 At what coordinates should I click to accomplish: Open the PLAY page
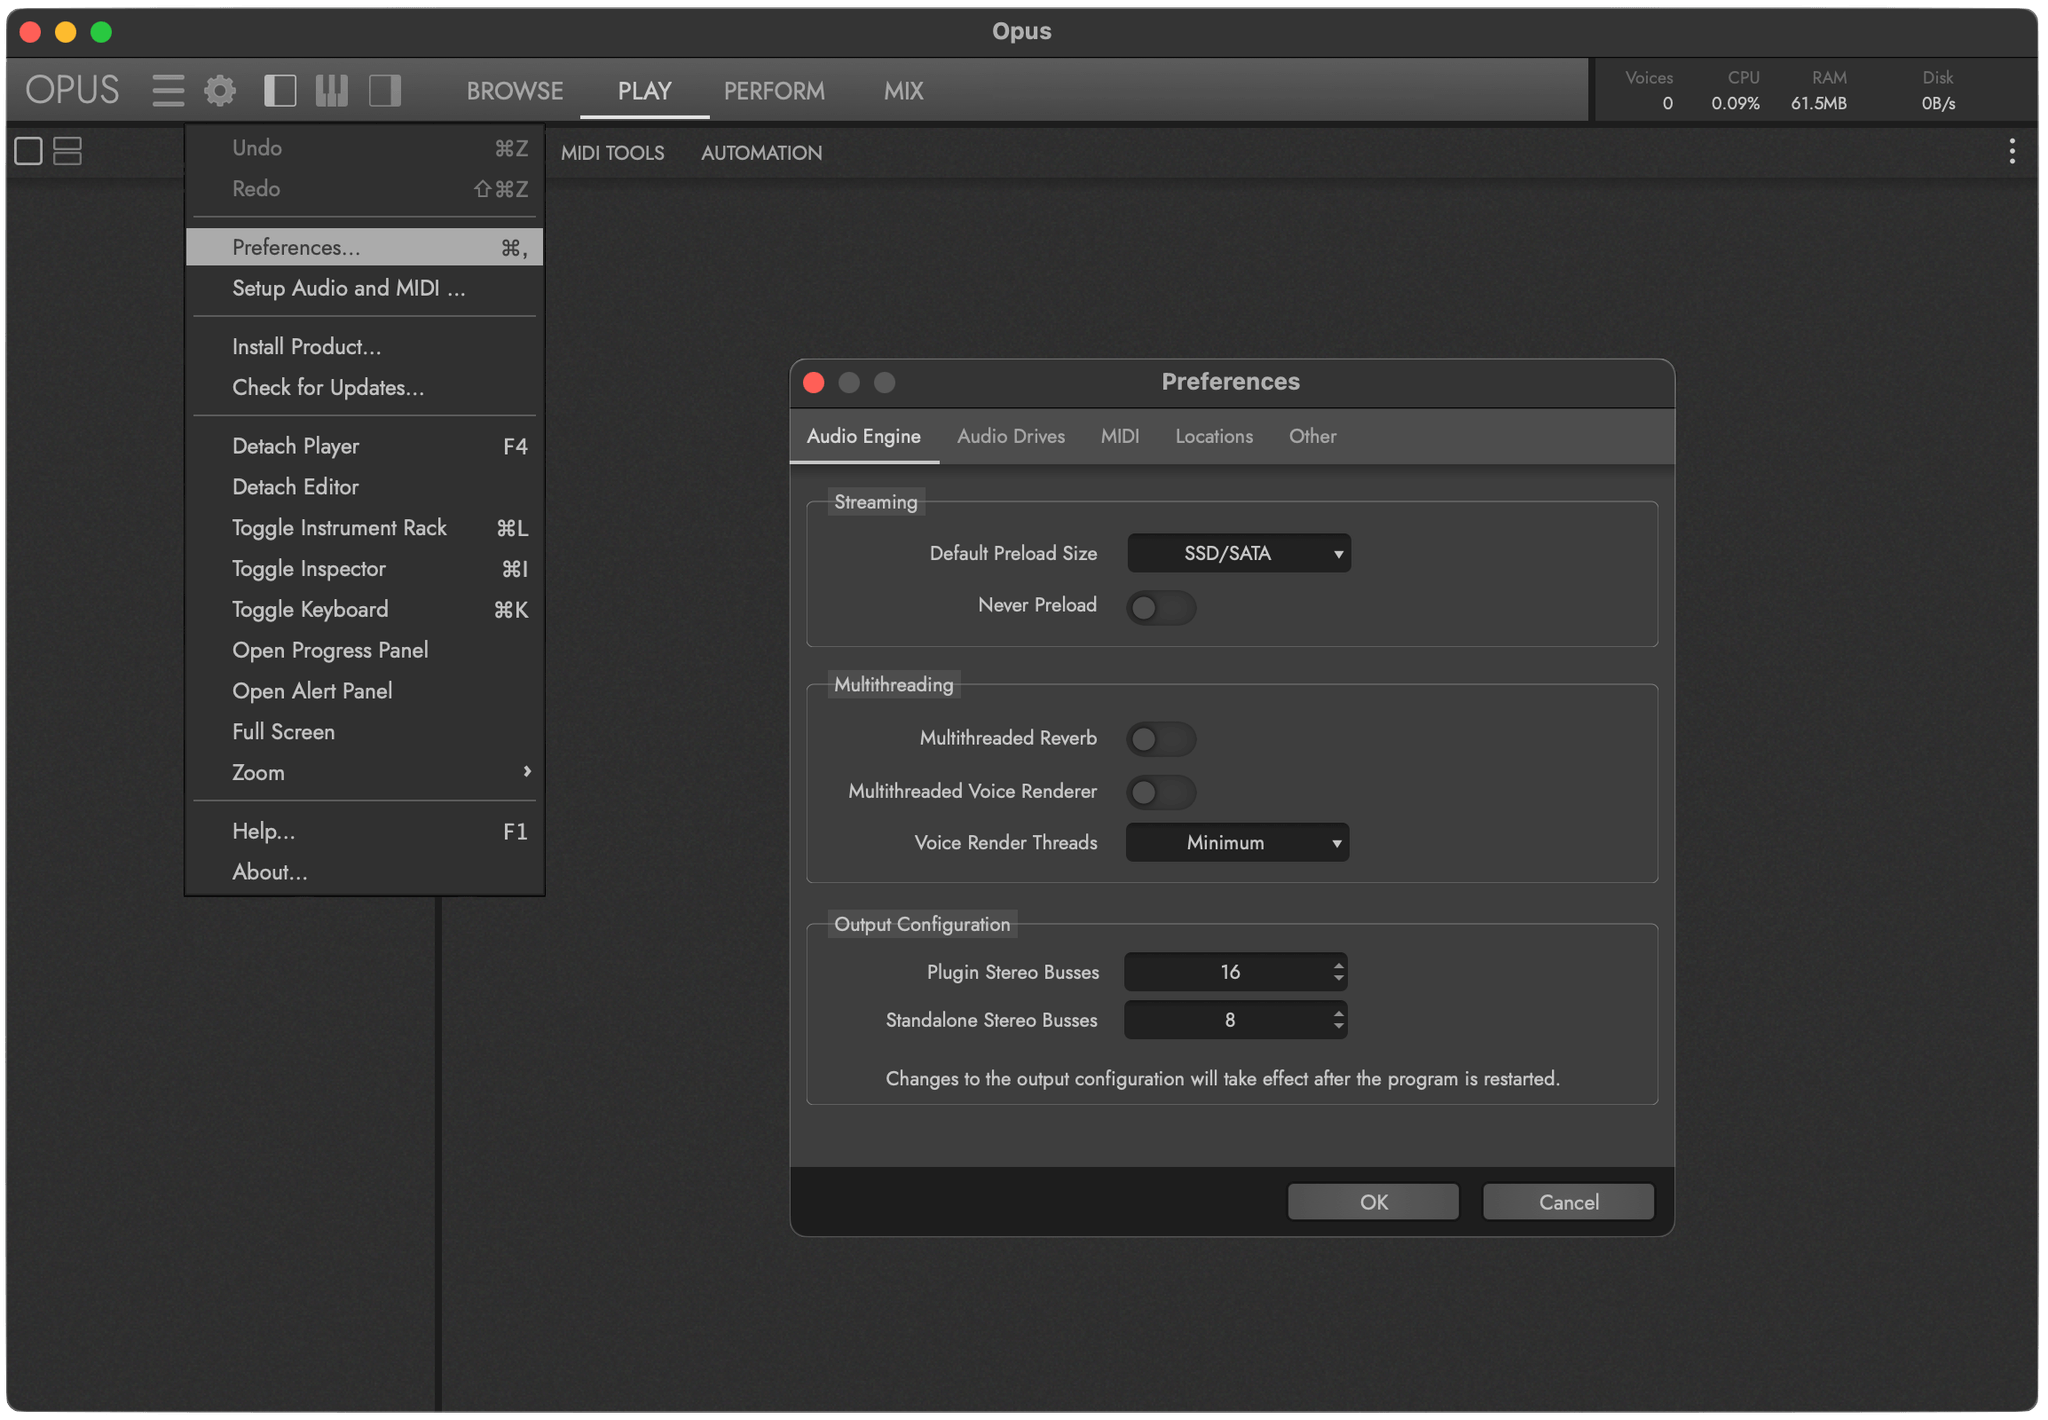644,91
